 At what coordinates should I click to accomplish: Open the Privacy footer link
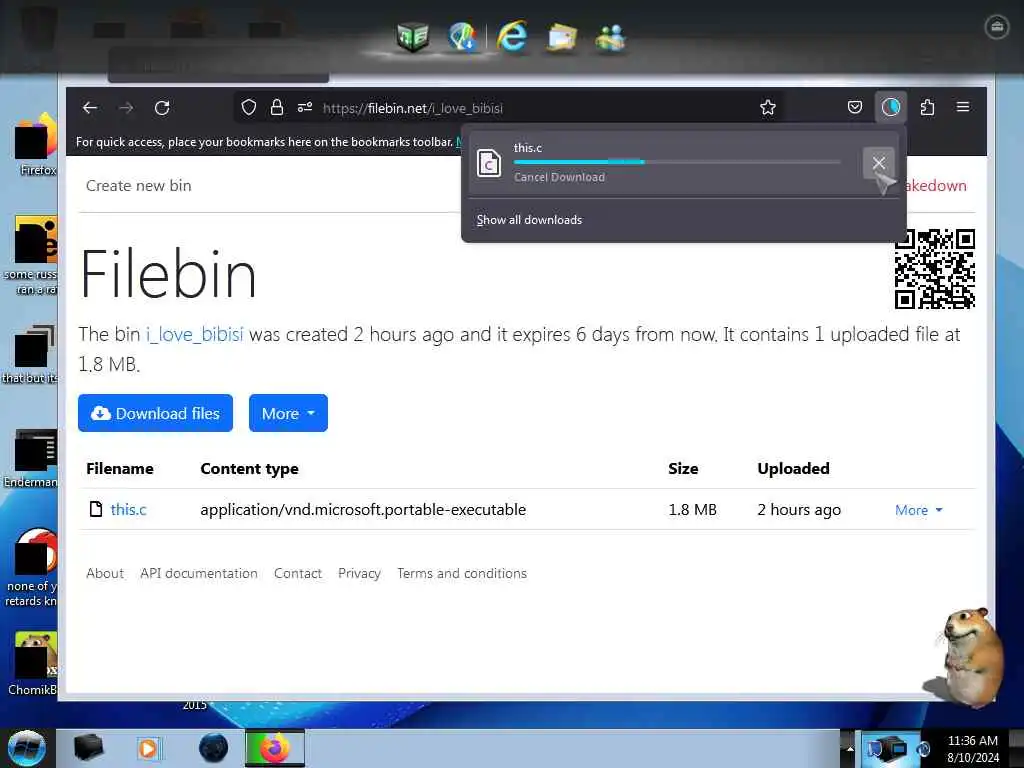tap(359, 573)
